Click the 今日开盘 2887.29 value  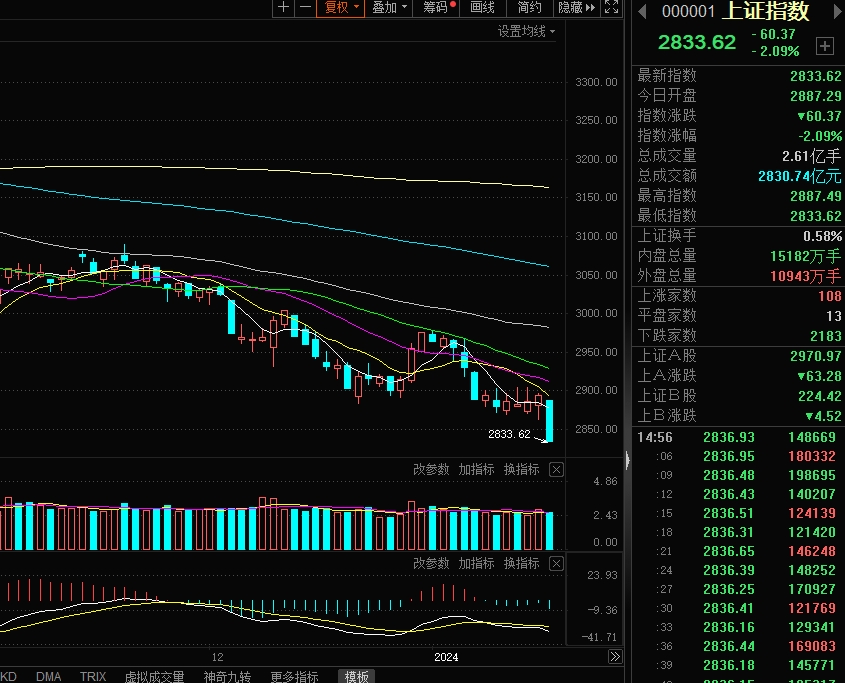click(x=815, y=96)
